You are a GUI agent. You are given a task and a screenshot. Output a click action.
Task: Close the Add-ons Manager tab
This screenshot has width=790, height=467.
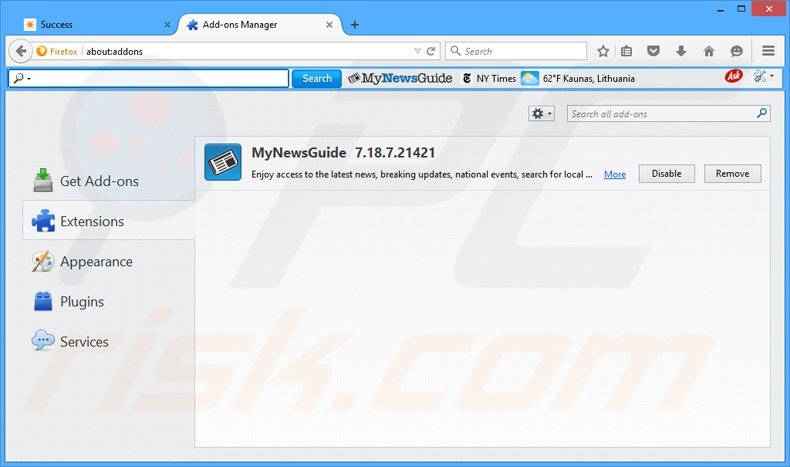(x=329, y=25)
